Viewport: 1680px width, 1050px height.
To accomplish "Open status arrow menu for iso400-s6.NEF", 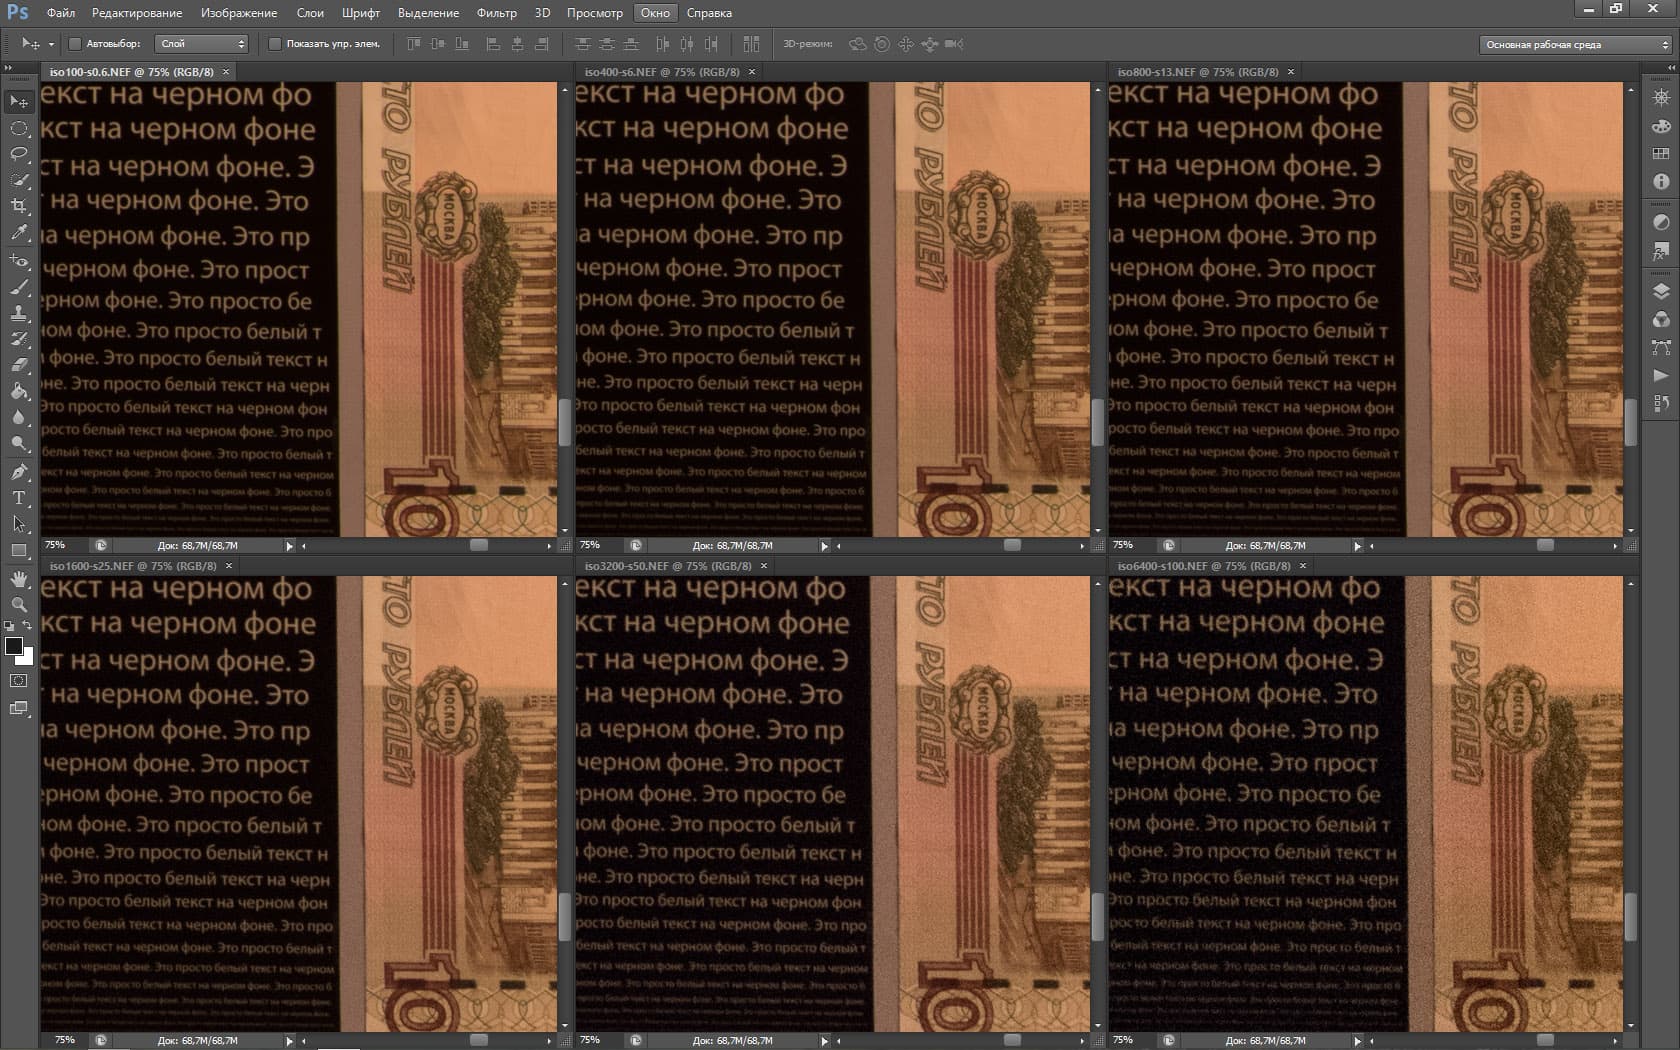I will (825, 546).
